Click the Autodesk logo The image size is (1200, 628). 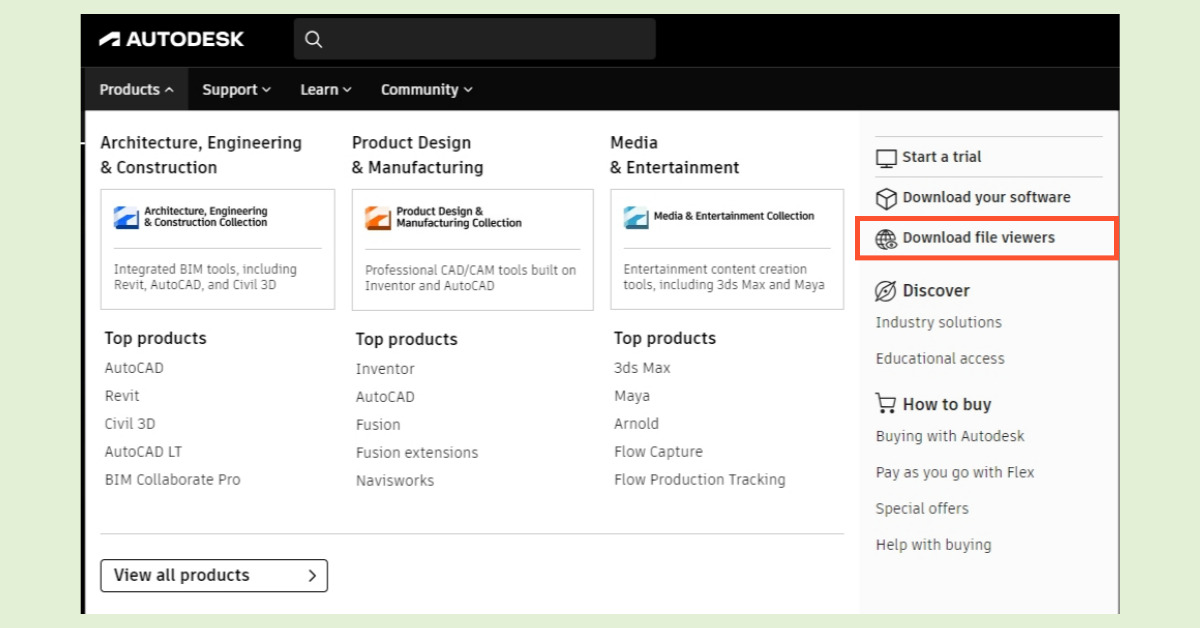pyautogui.click(x=171, y=39)
